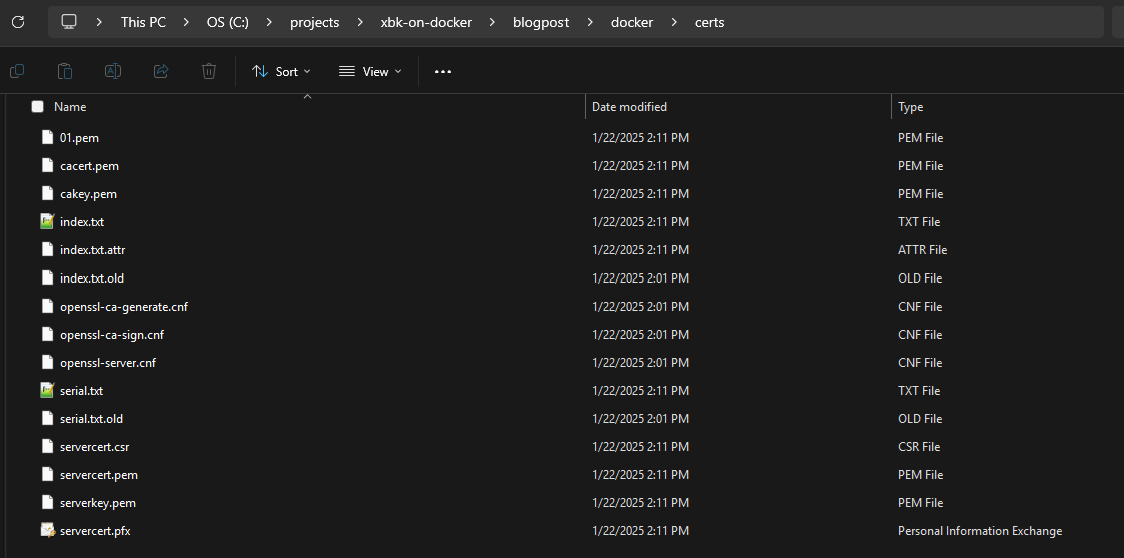This screenshot has height=558, width=1124.
Task: Click the Rename icon in the toolbar
Action: 113,71
